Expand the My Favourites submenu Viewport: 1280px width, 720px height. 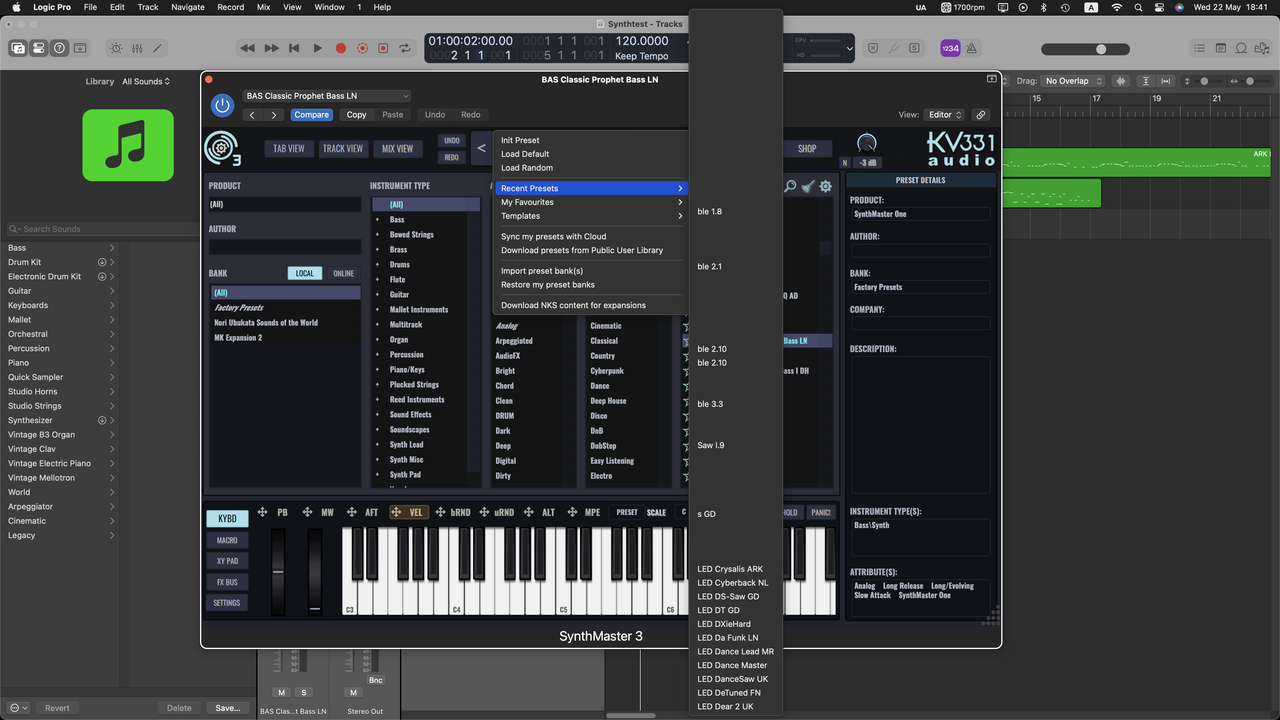click(592, 202)
